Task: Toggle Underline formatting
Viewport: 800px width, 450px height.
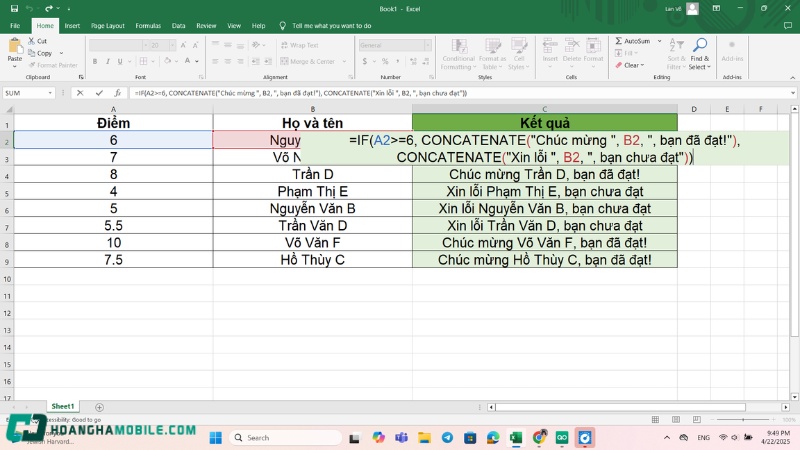Action: [120, 61]
